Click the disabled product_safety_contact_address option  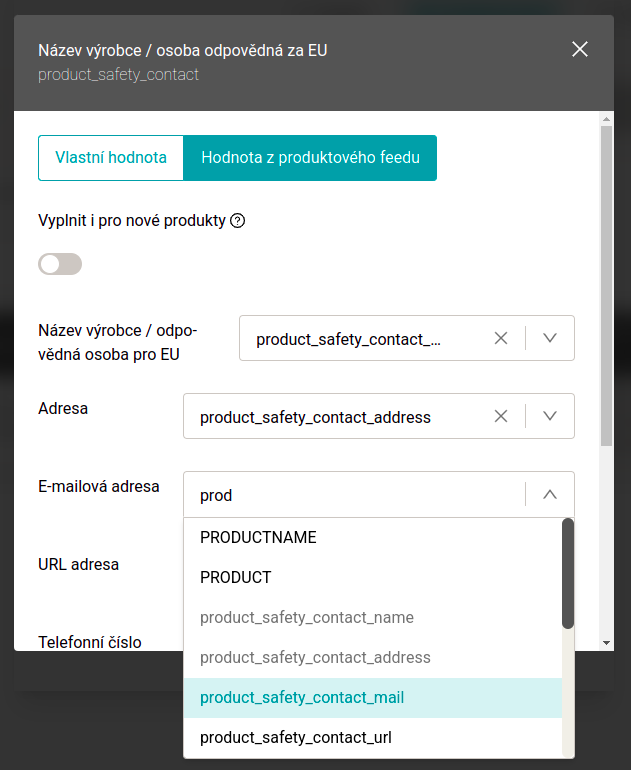tap(315, 657)
